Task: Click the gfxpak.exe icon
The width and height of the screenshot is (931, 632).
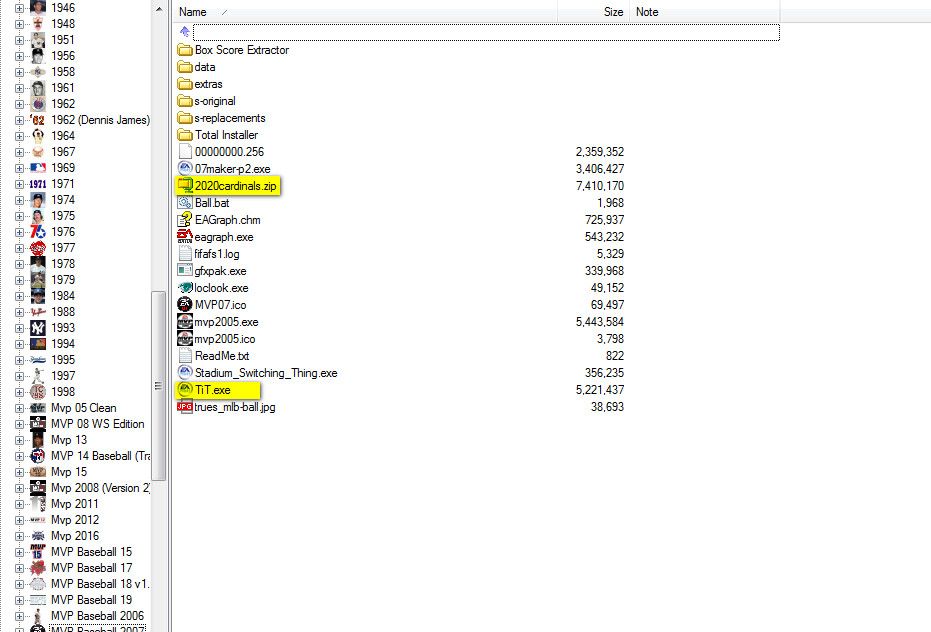Action: pyautogui.click(x=185, y=270)
